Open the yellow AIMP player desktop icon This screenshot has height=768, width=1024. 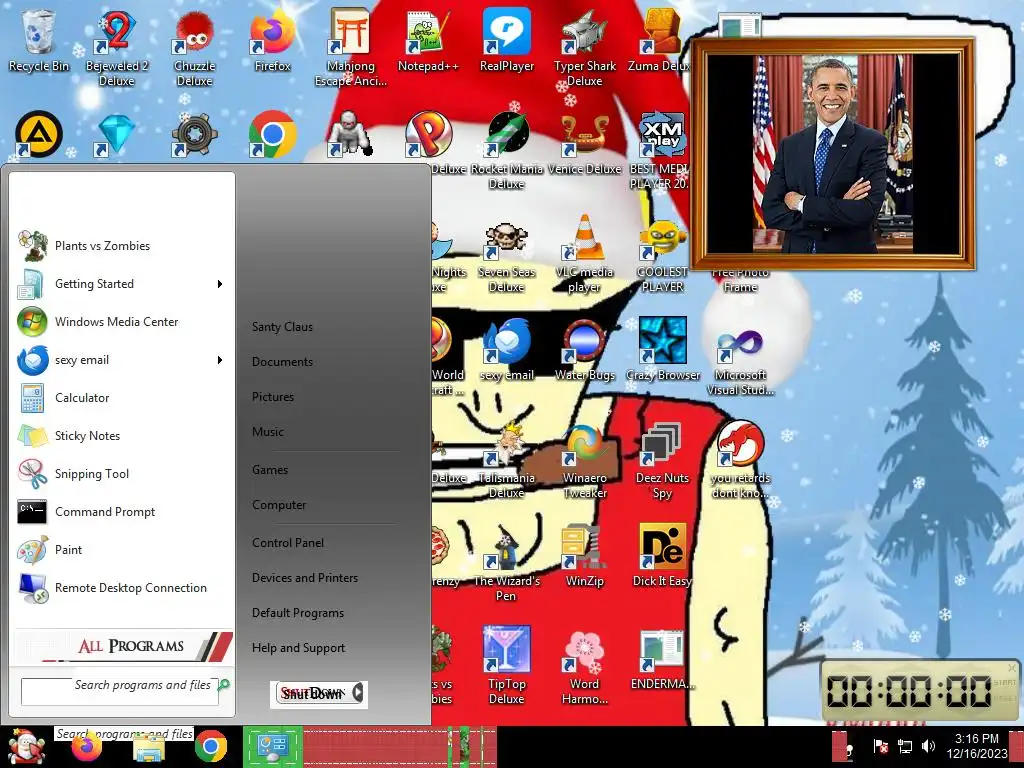tap(39, 135)
